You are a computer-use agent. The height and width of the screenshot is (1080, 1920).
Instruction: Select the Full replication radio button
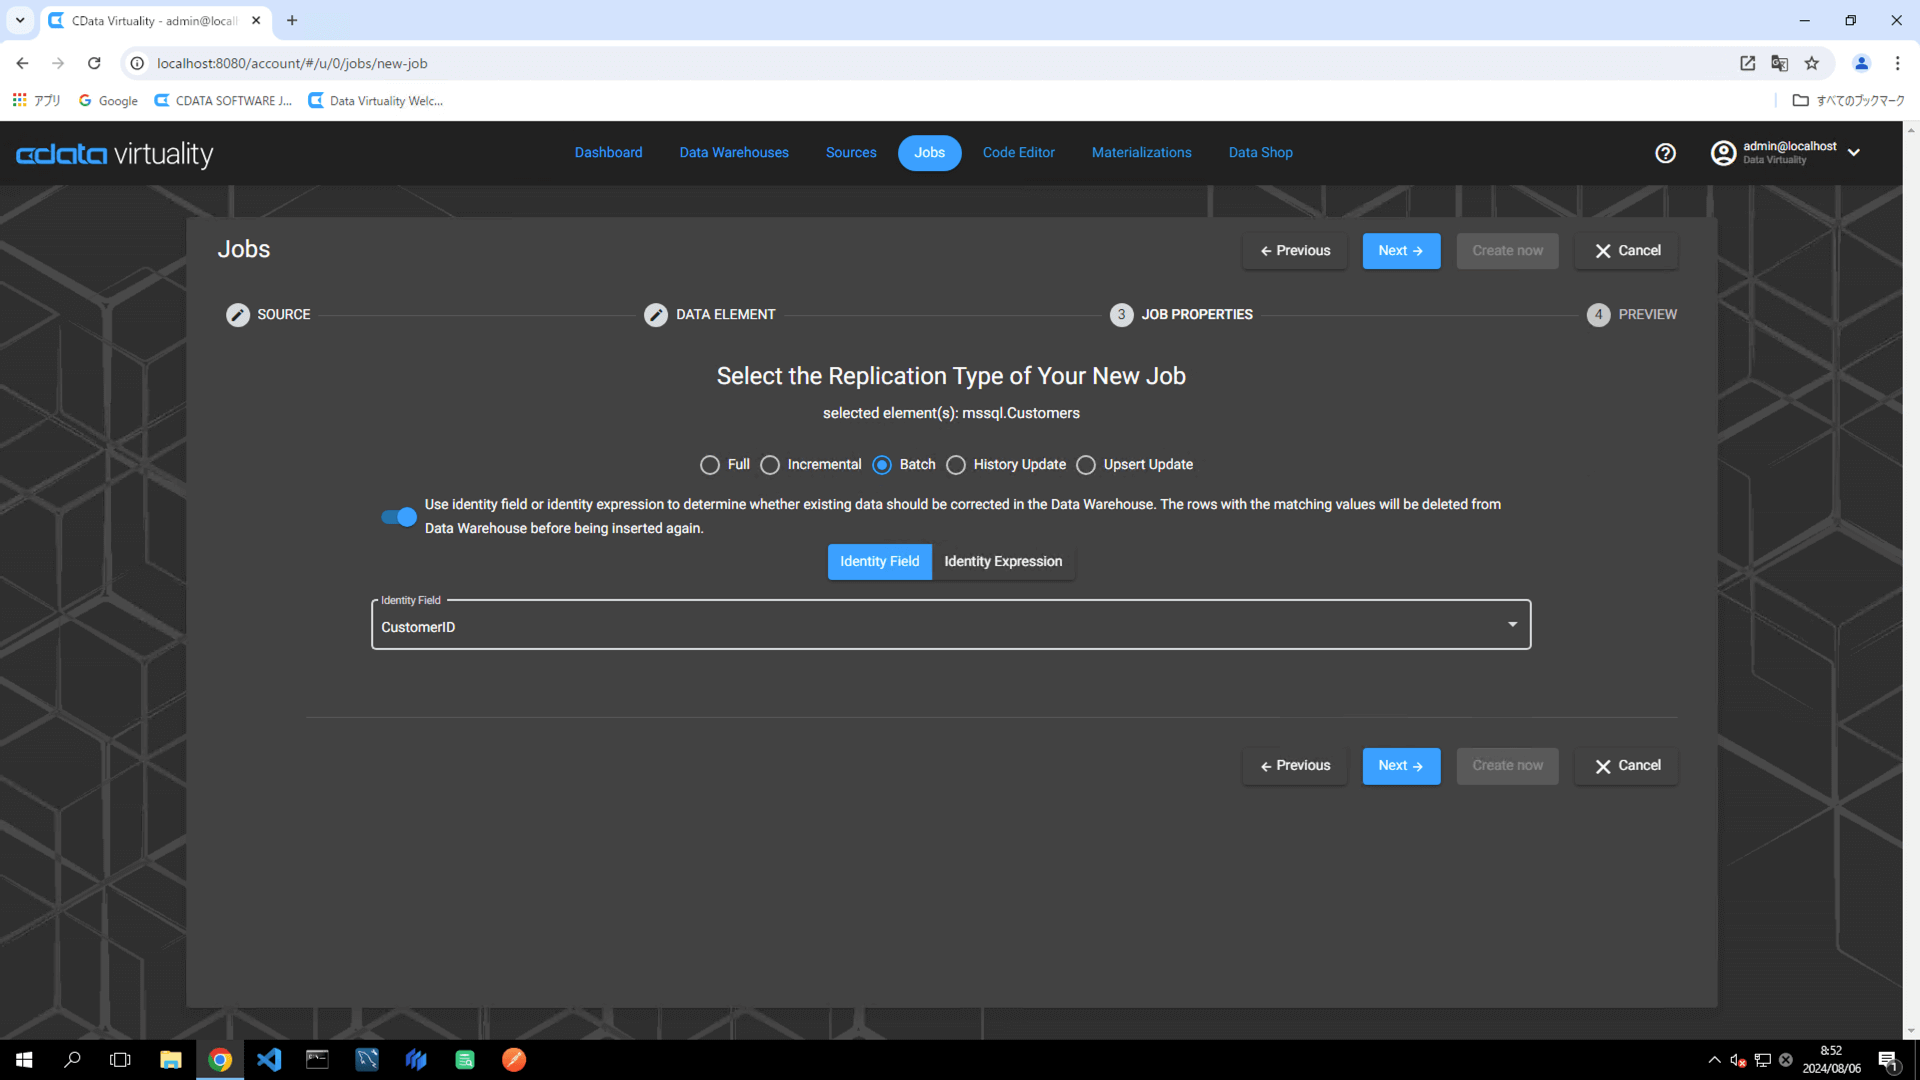click(710, 465)
